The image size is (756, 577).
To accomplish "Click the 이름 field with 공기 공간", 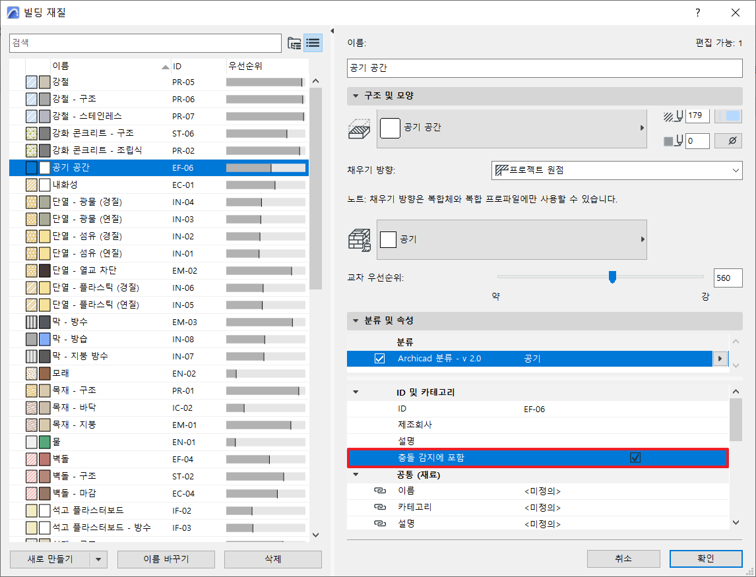I will pos(544,68).
